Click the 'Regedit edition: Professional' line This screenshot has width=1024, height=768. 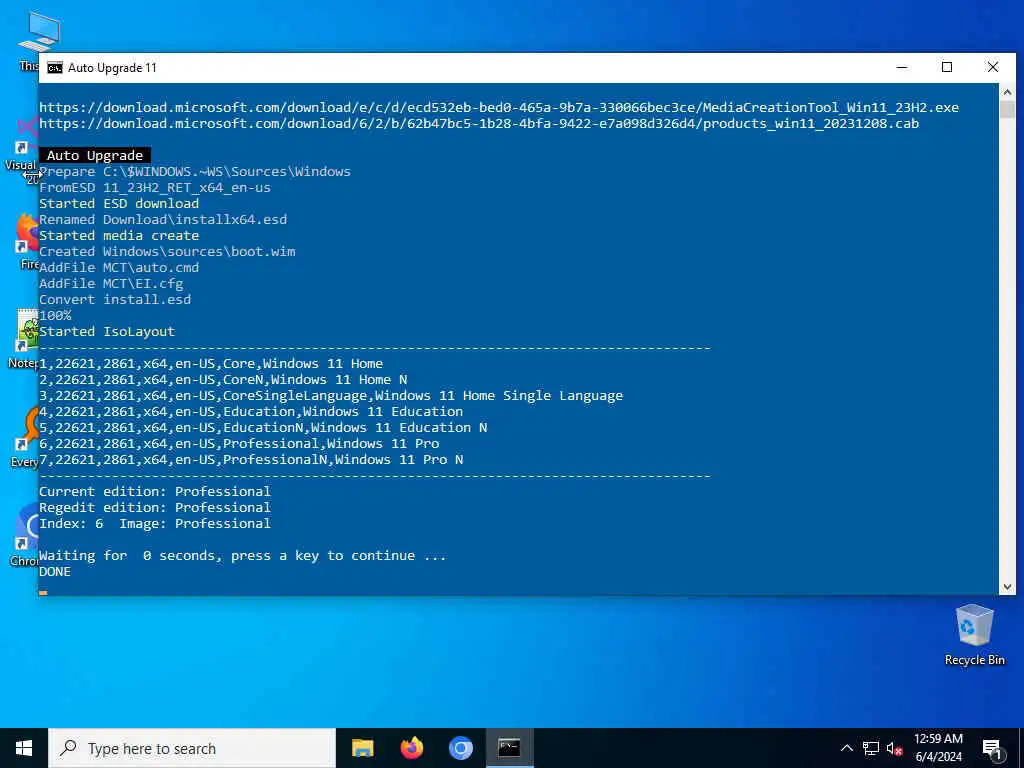pyautogui.click(x=155, y=507)
